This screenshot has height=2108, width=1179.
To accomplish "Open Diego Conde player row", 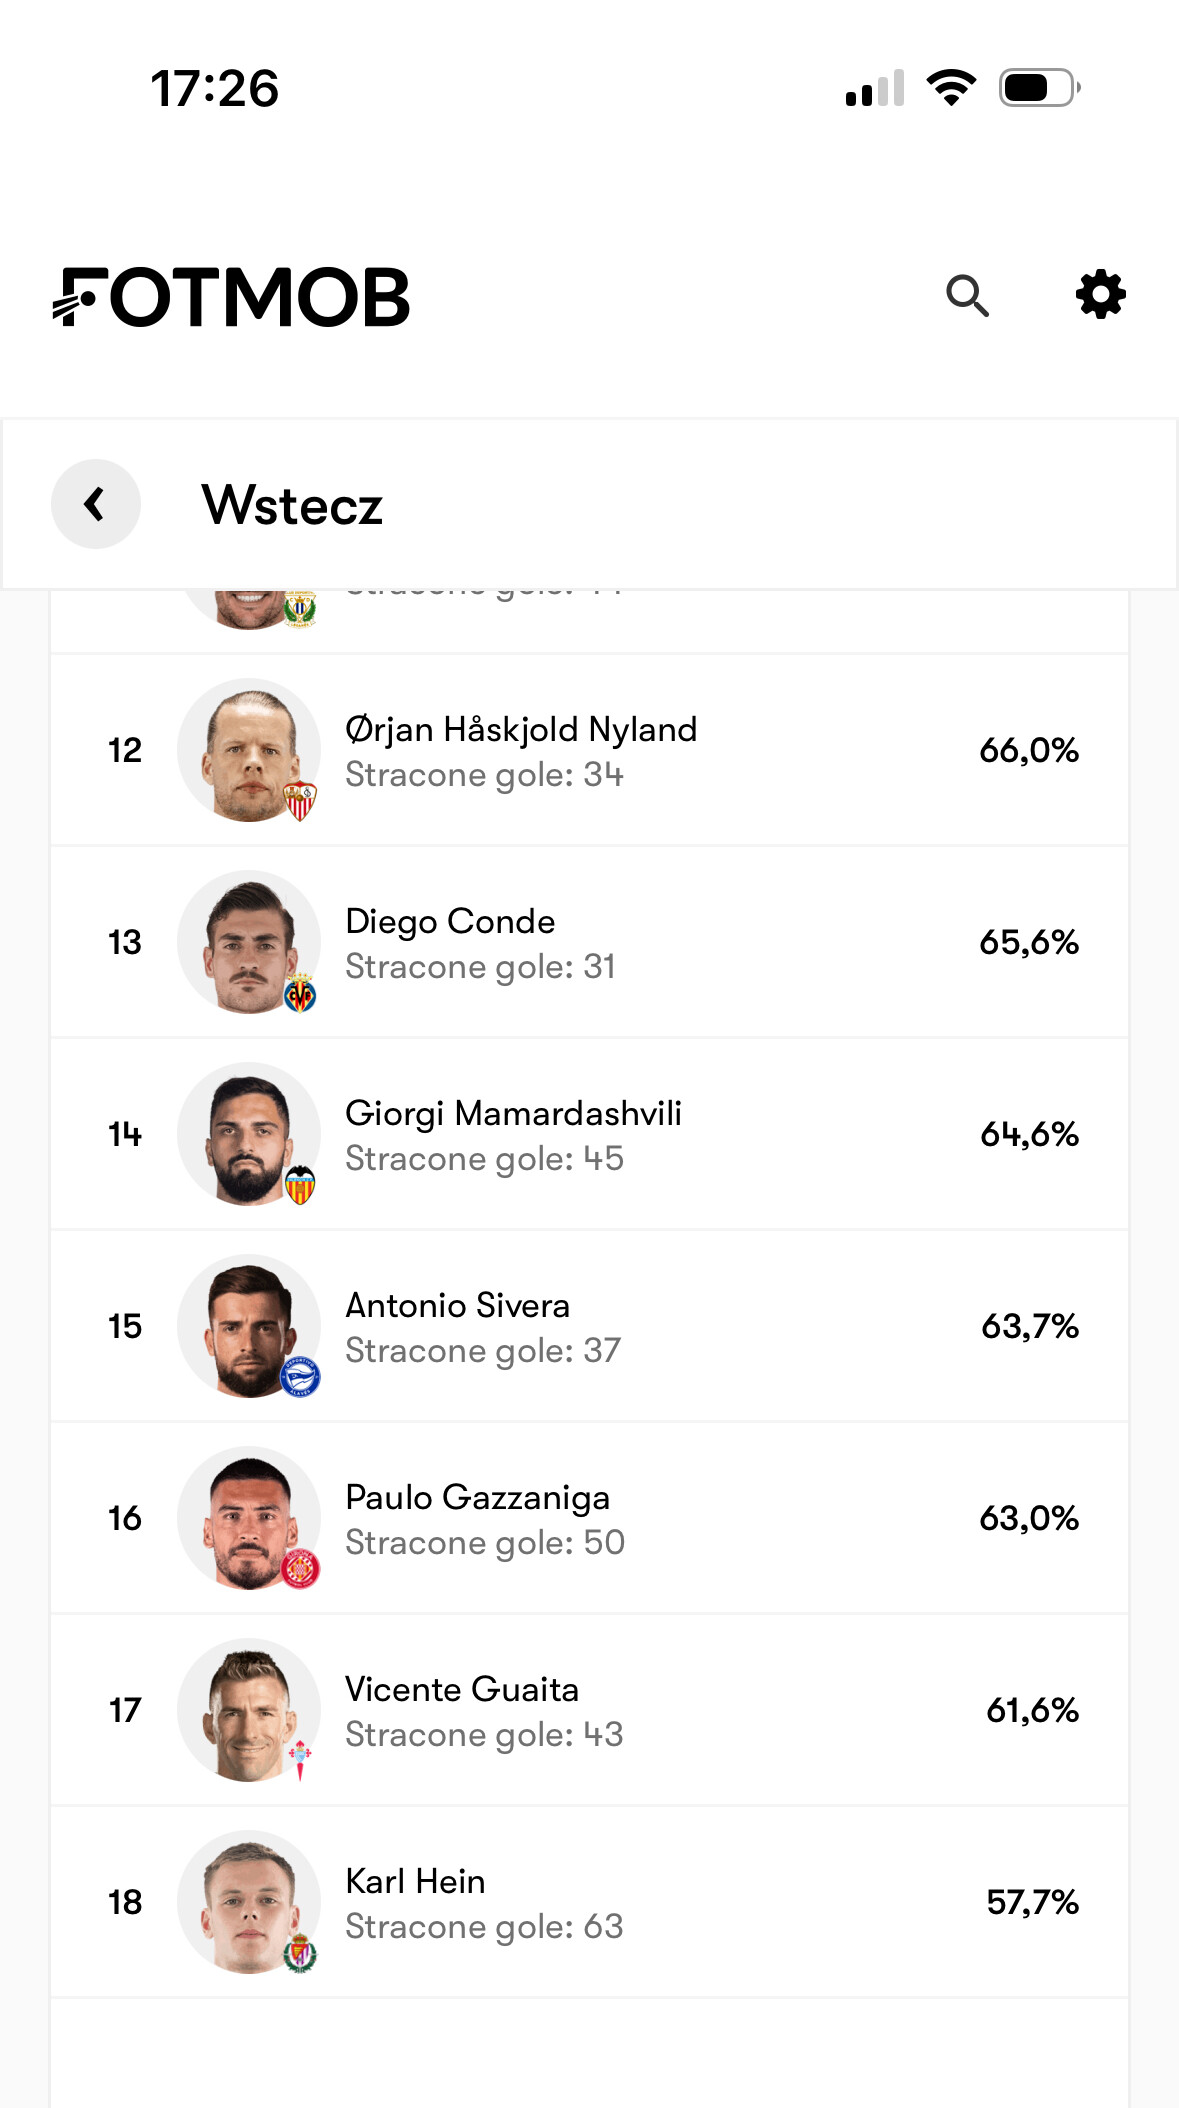I will pyautogui.click(x=590, y=942).
